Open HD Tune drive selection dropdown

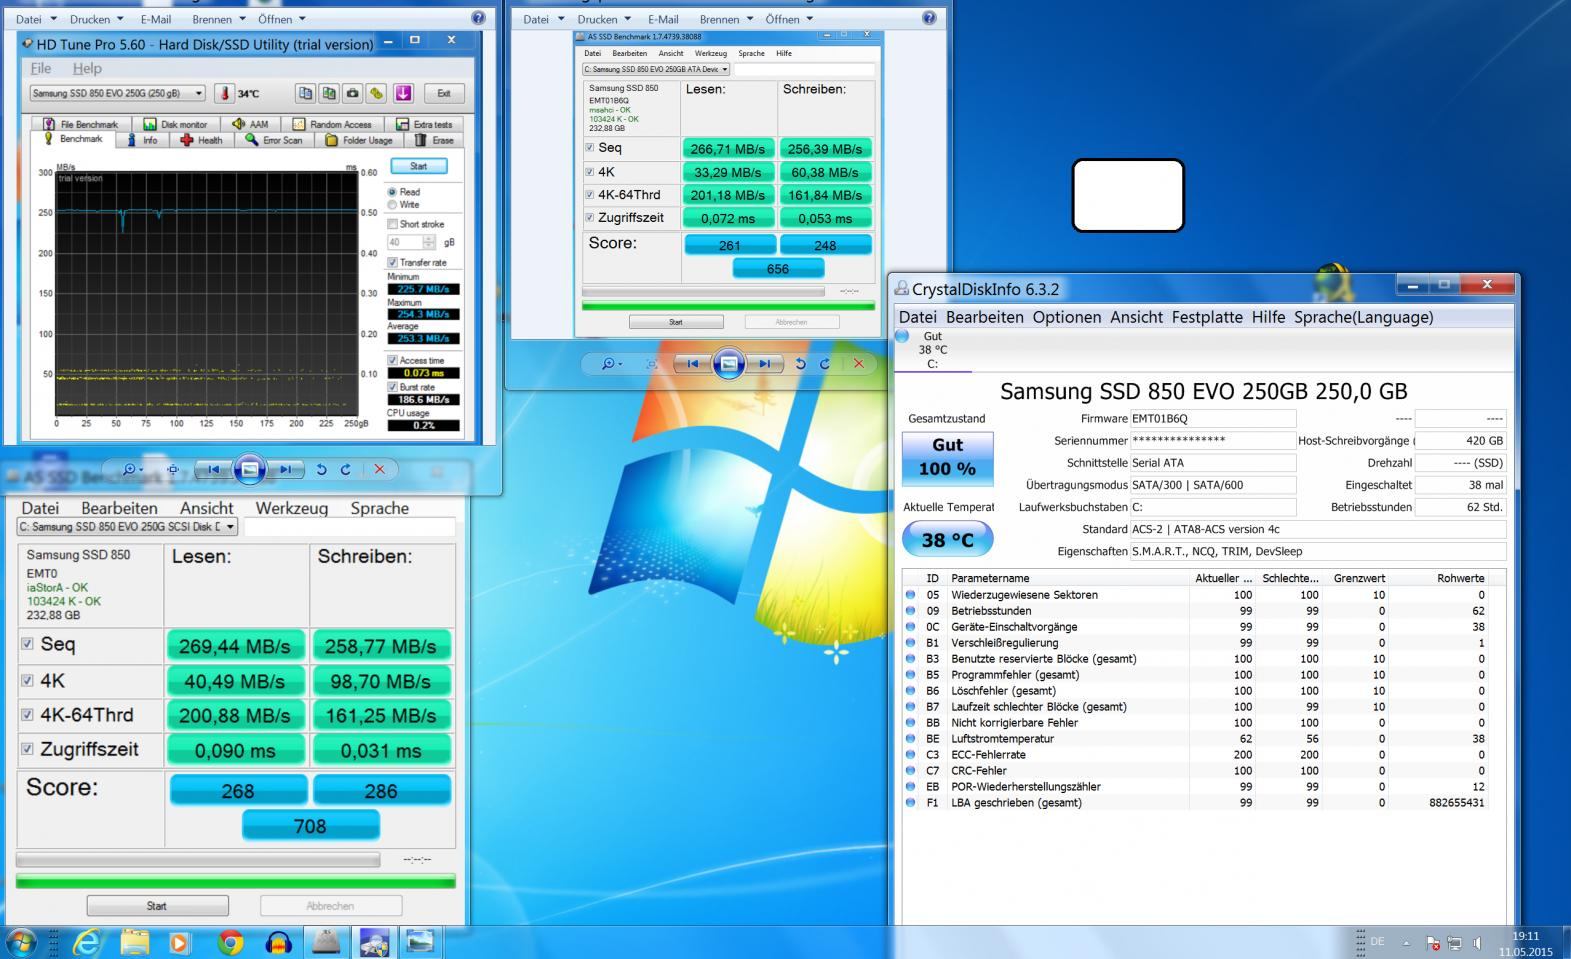(x=117, y=93)
